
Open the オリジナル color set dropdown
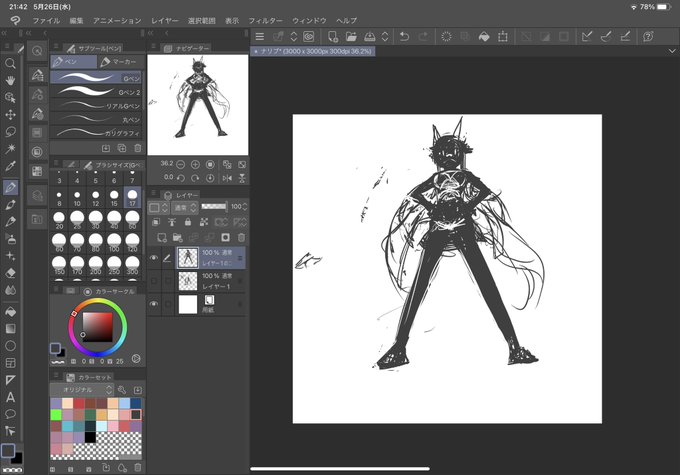coord(82,390)
